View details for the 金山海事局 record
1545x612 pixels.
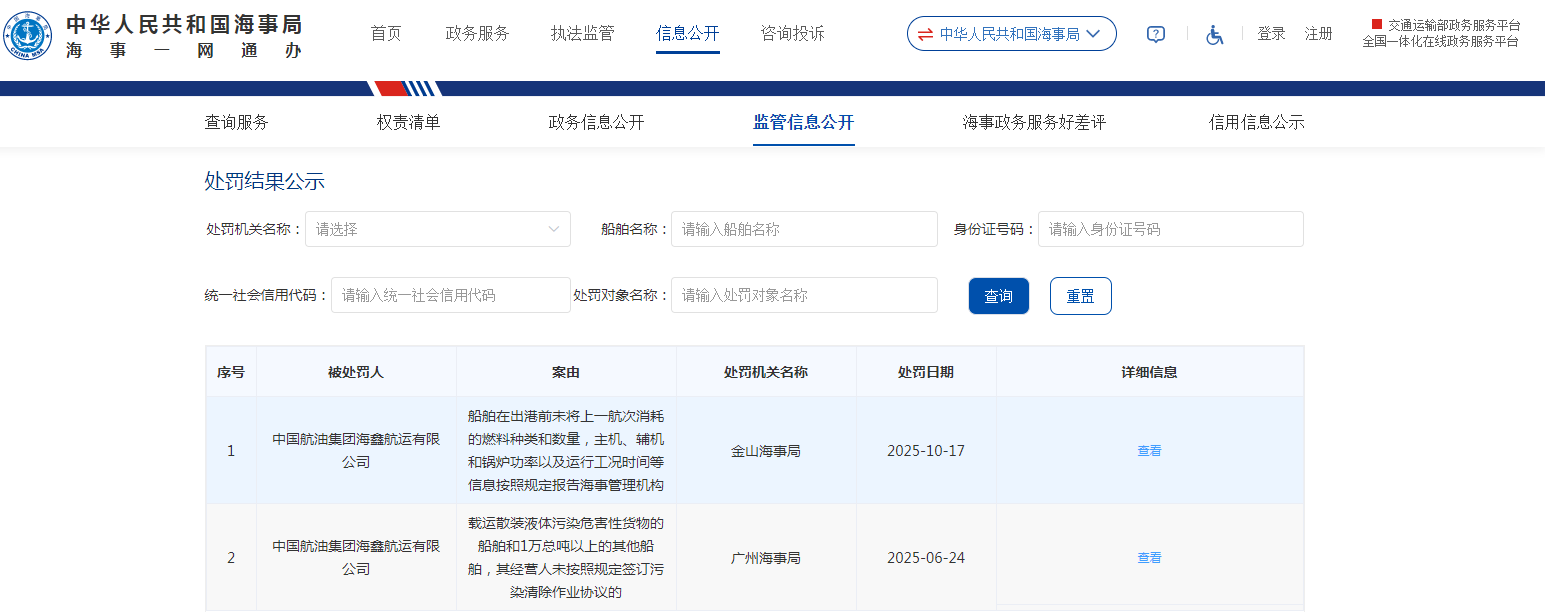point(1149,451)
